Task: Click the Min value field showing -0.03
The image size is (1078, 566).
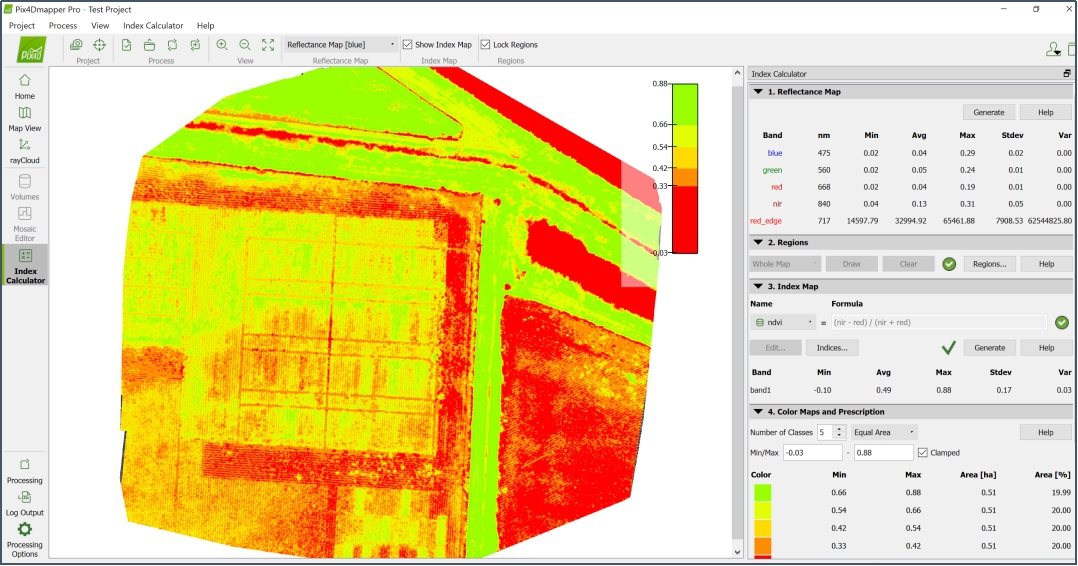Action: pyautogui.click(x=814, y=453)
